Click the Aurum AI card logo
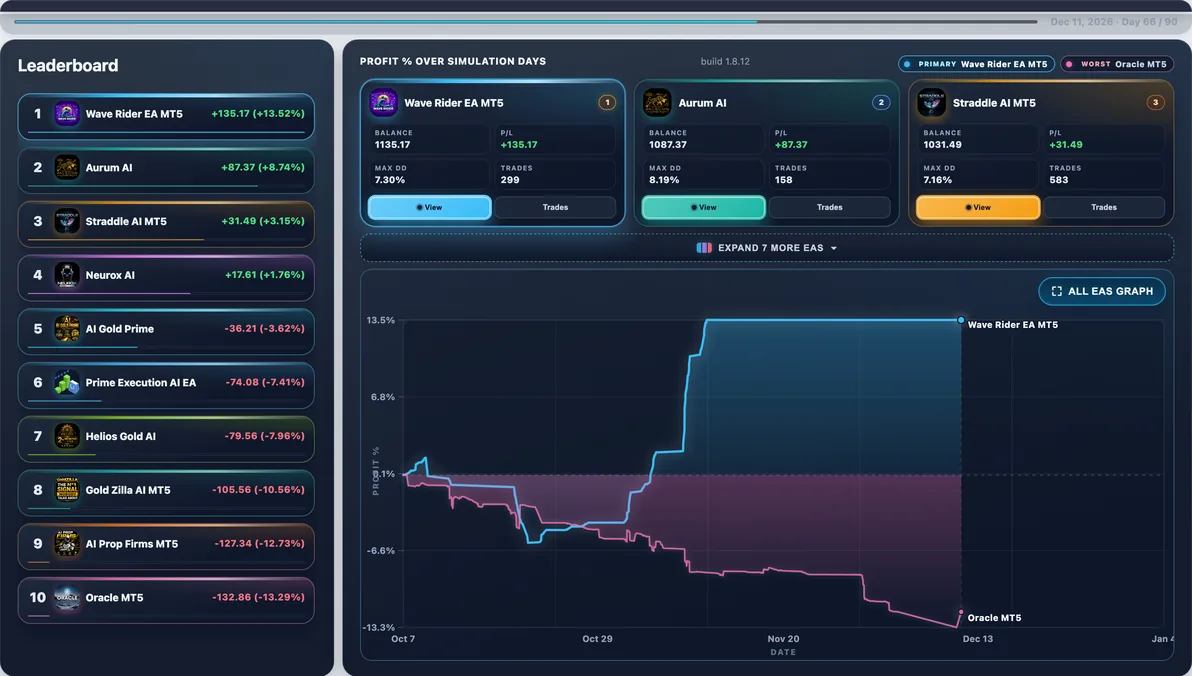Screen dimensions: 1192x676 point(657,103)
